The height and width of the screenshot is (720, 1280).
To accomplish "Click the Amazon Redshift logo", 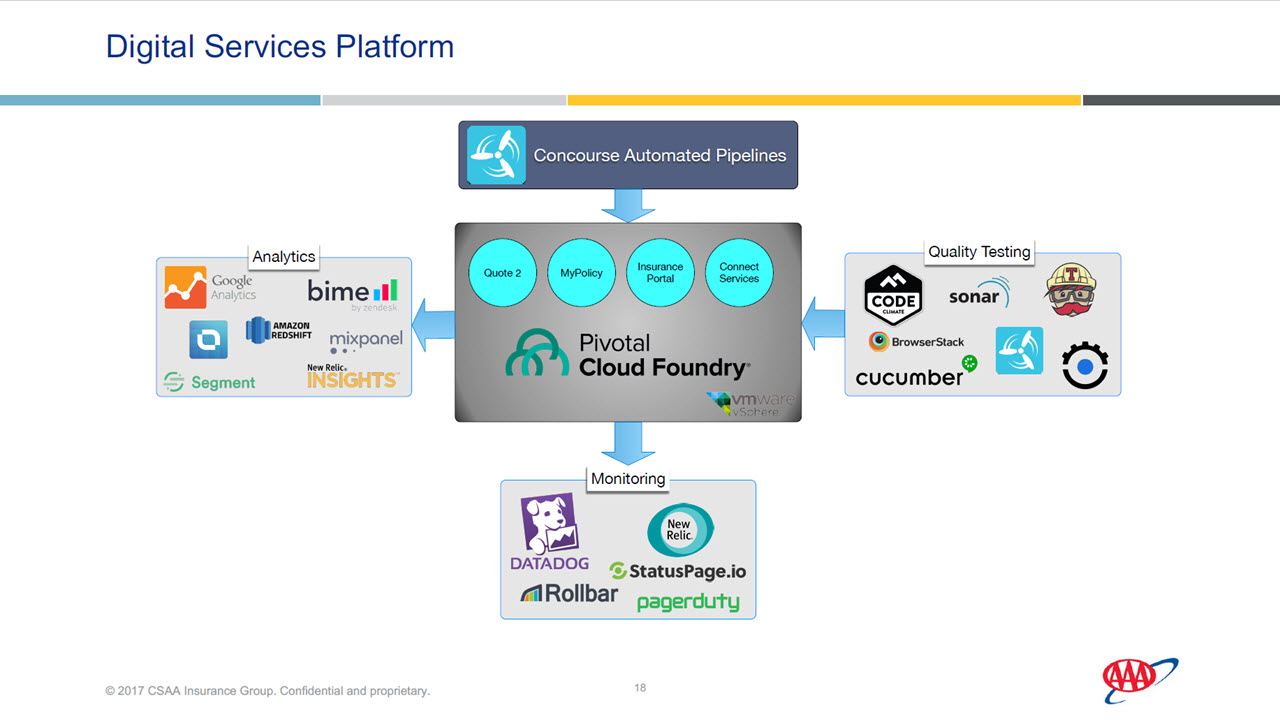I will point(278,330).
